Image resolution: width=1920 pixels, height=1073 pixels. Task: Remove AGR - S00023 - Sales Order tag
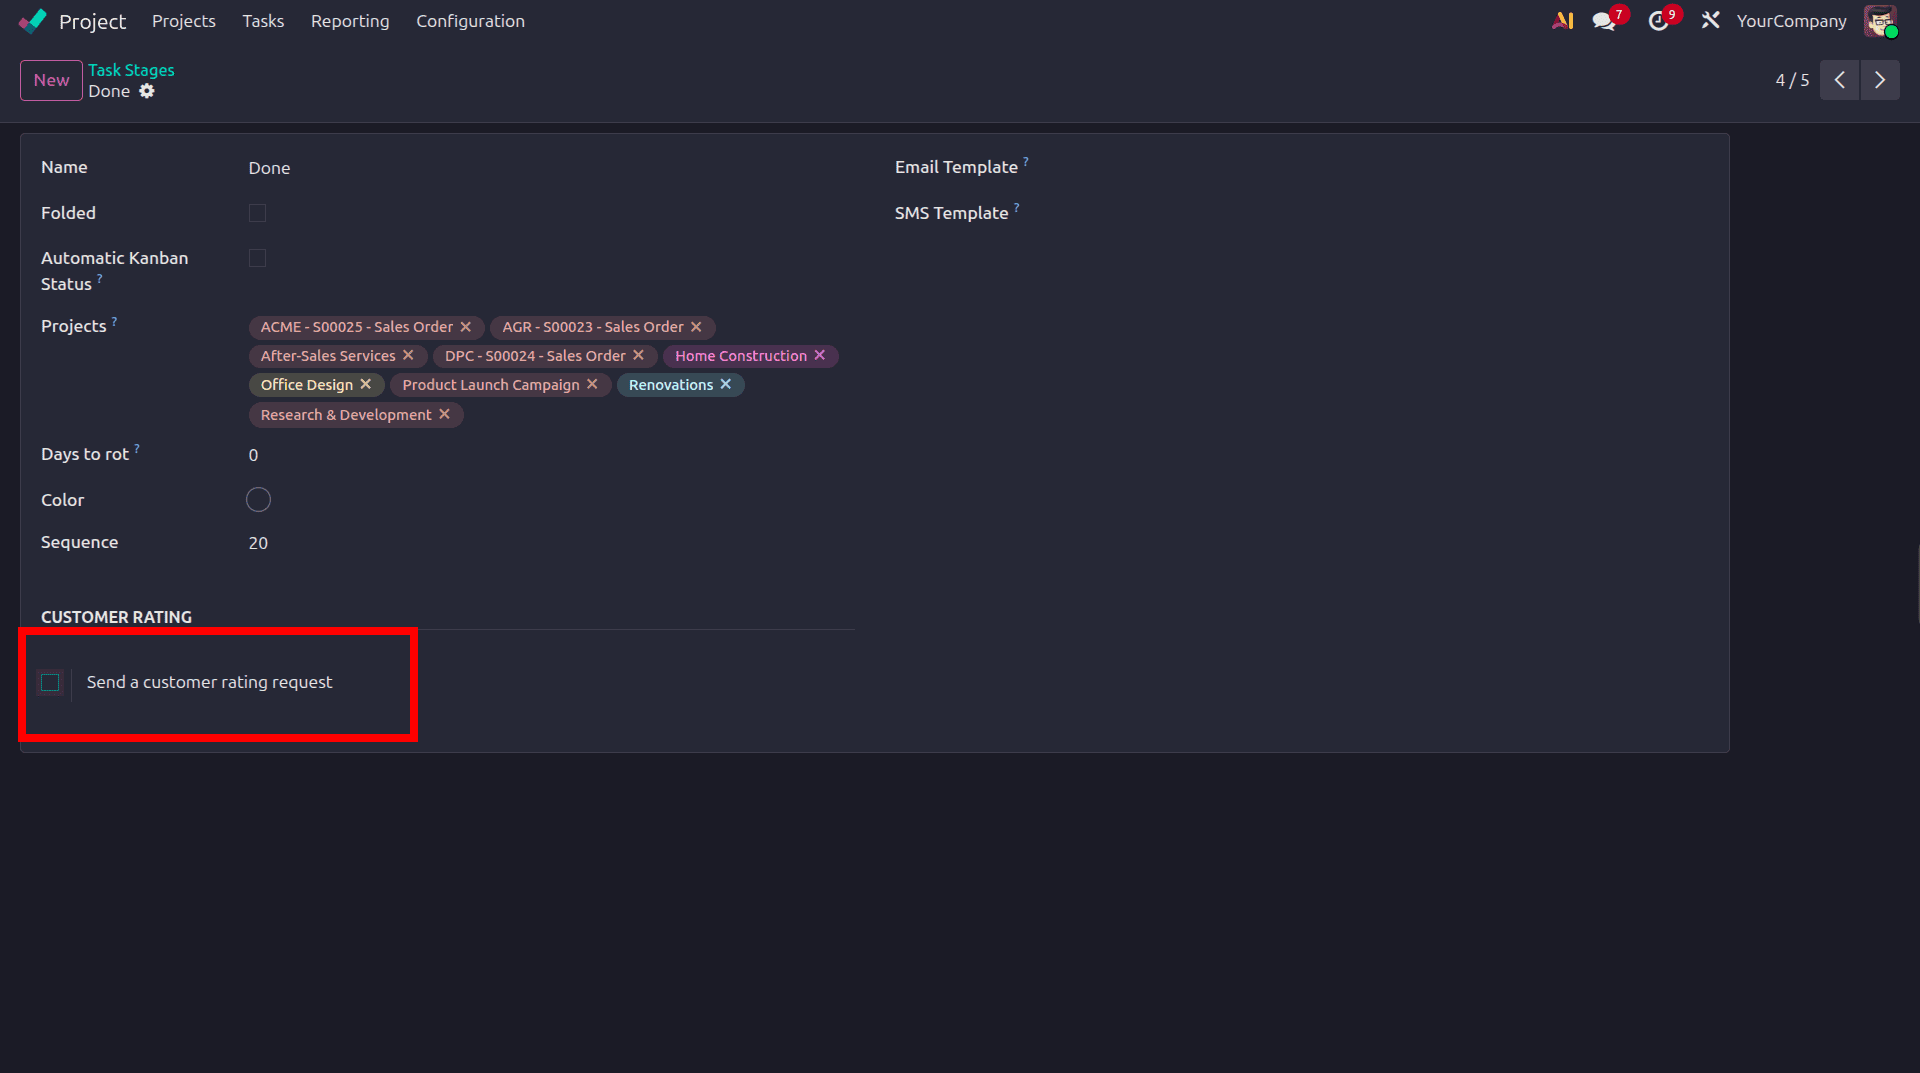[x=696, y=327]
